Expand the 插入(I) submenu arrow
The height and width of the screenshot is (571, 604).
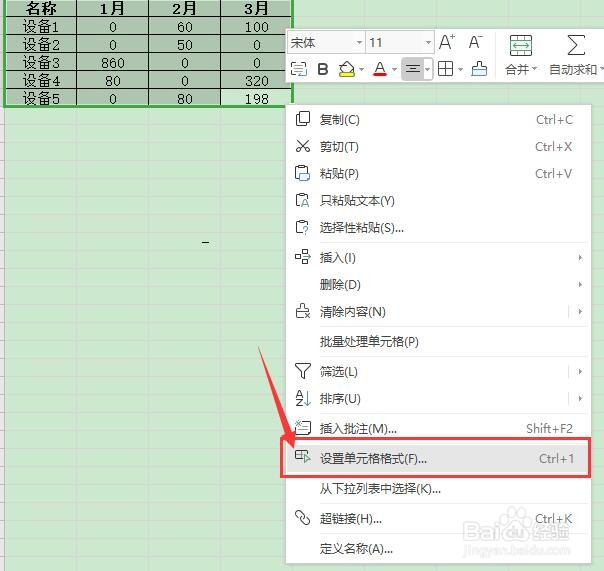[580, 257]
